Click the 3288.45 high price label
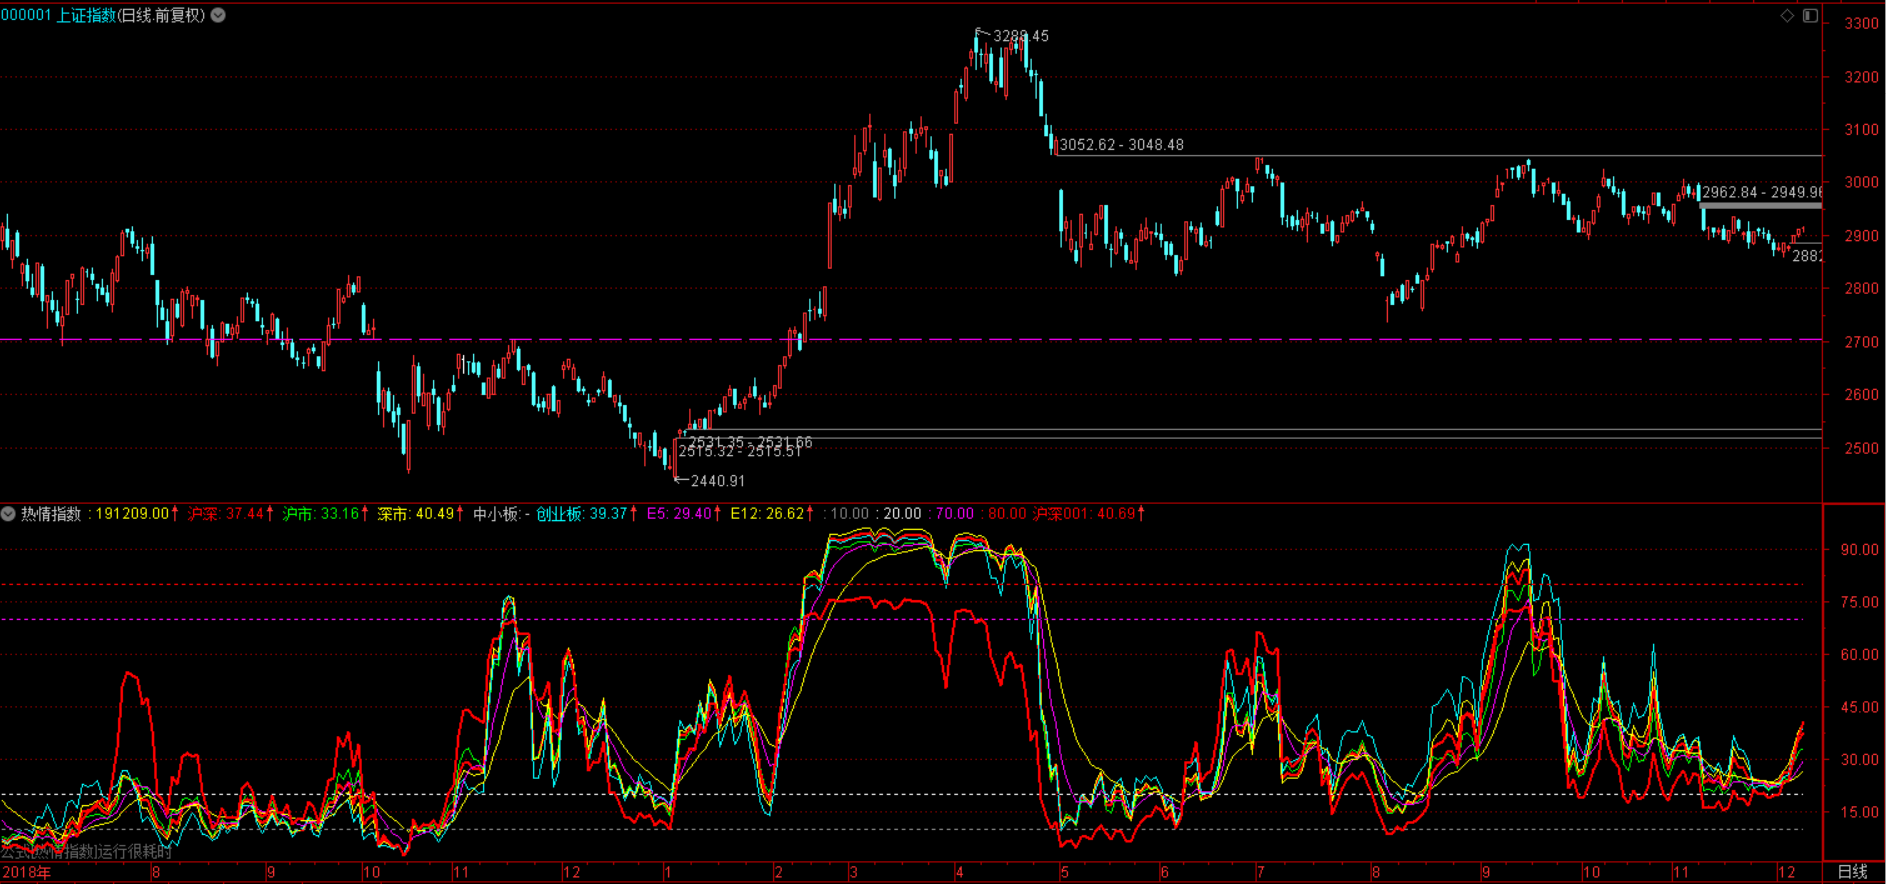 [1021, 36]
